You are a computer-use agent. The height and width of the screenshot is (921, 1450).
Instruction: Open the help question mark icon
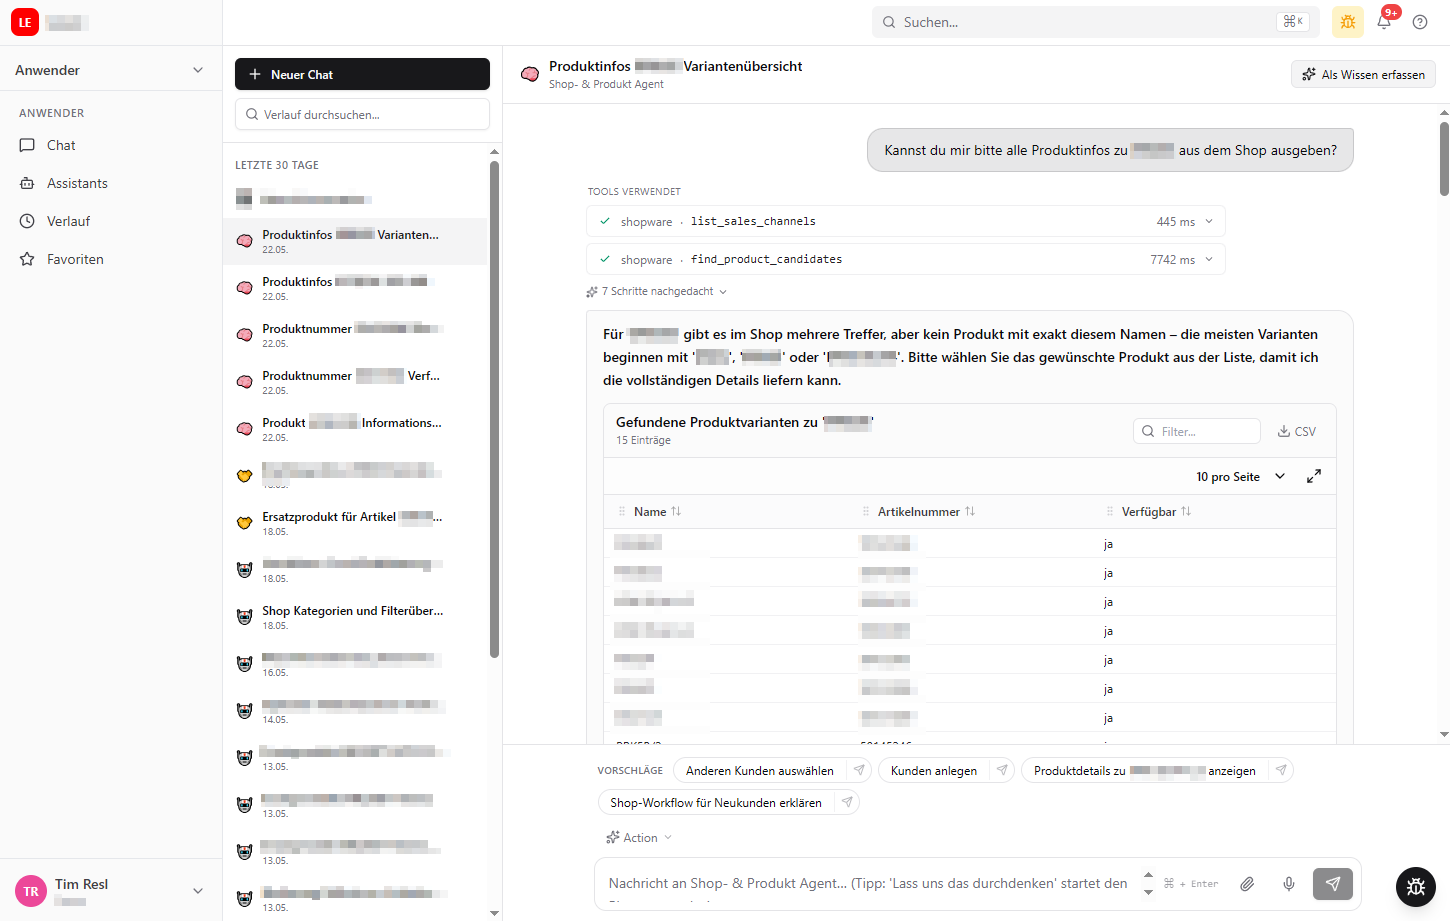tap(1420, 22)
